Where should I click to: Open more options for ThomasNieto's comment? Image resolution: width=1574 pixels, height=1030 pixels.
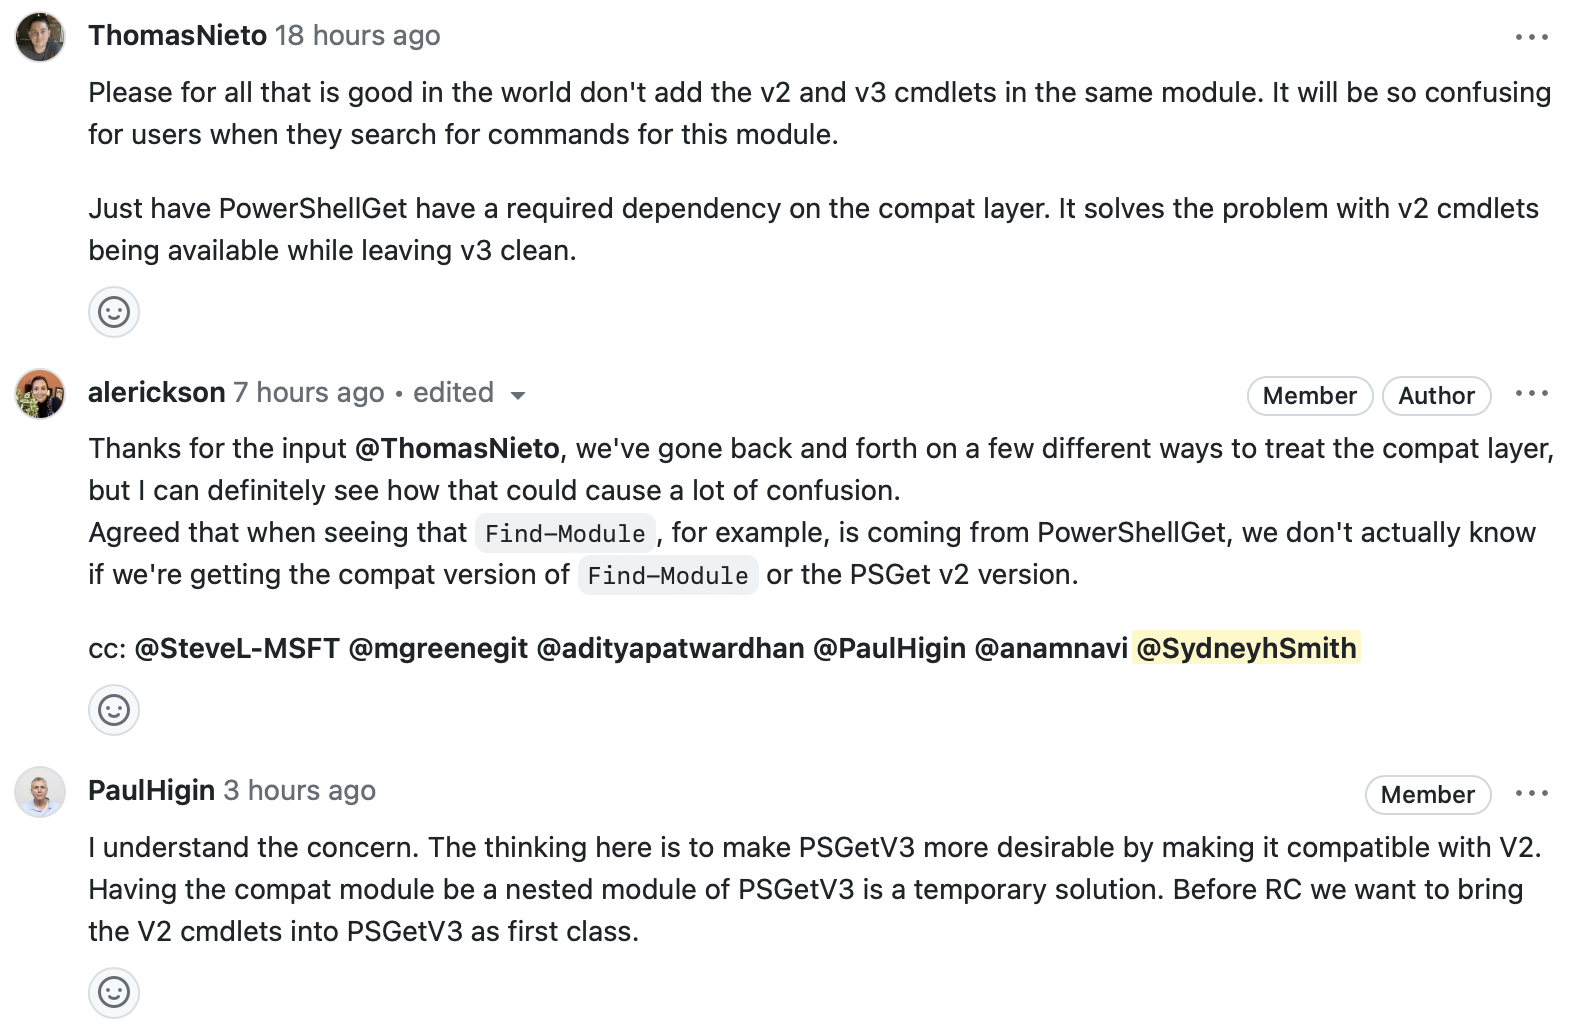coord(1532,36)
